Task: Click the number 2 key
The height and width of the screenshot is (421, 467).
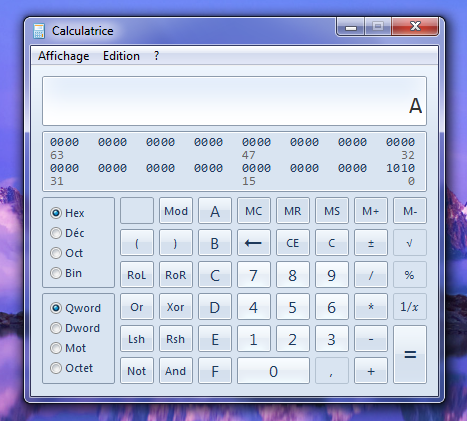Action: (293, 339)
